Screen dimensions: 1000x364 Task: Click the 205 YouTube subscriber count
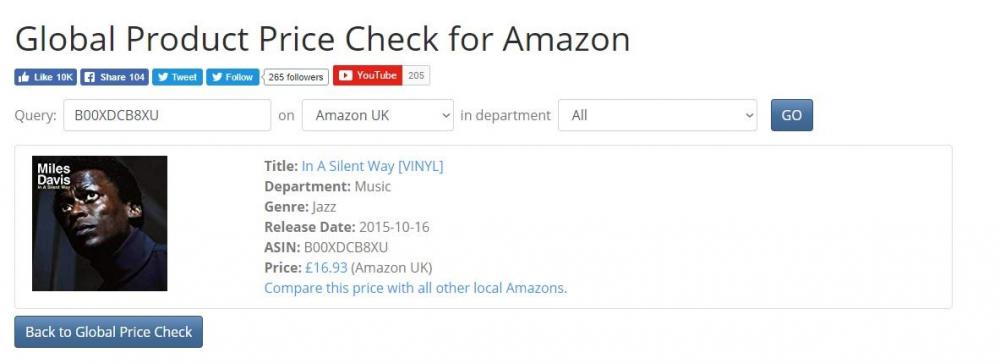click(x=416, y=75)
